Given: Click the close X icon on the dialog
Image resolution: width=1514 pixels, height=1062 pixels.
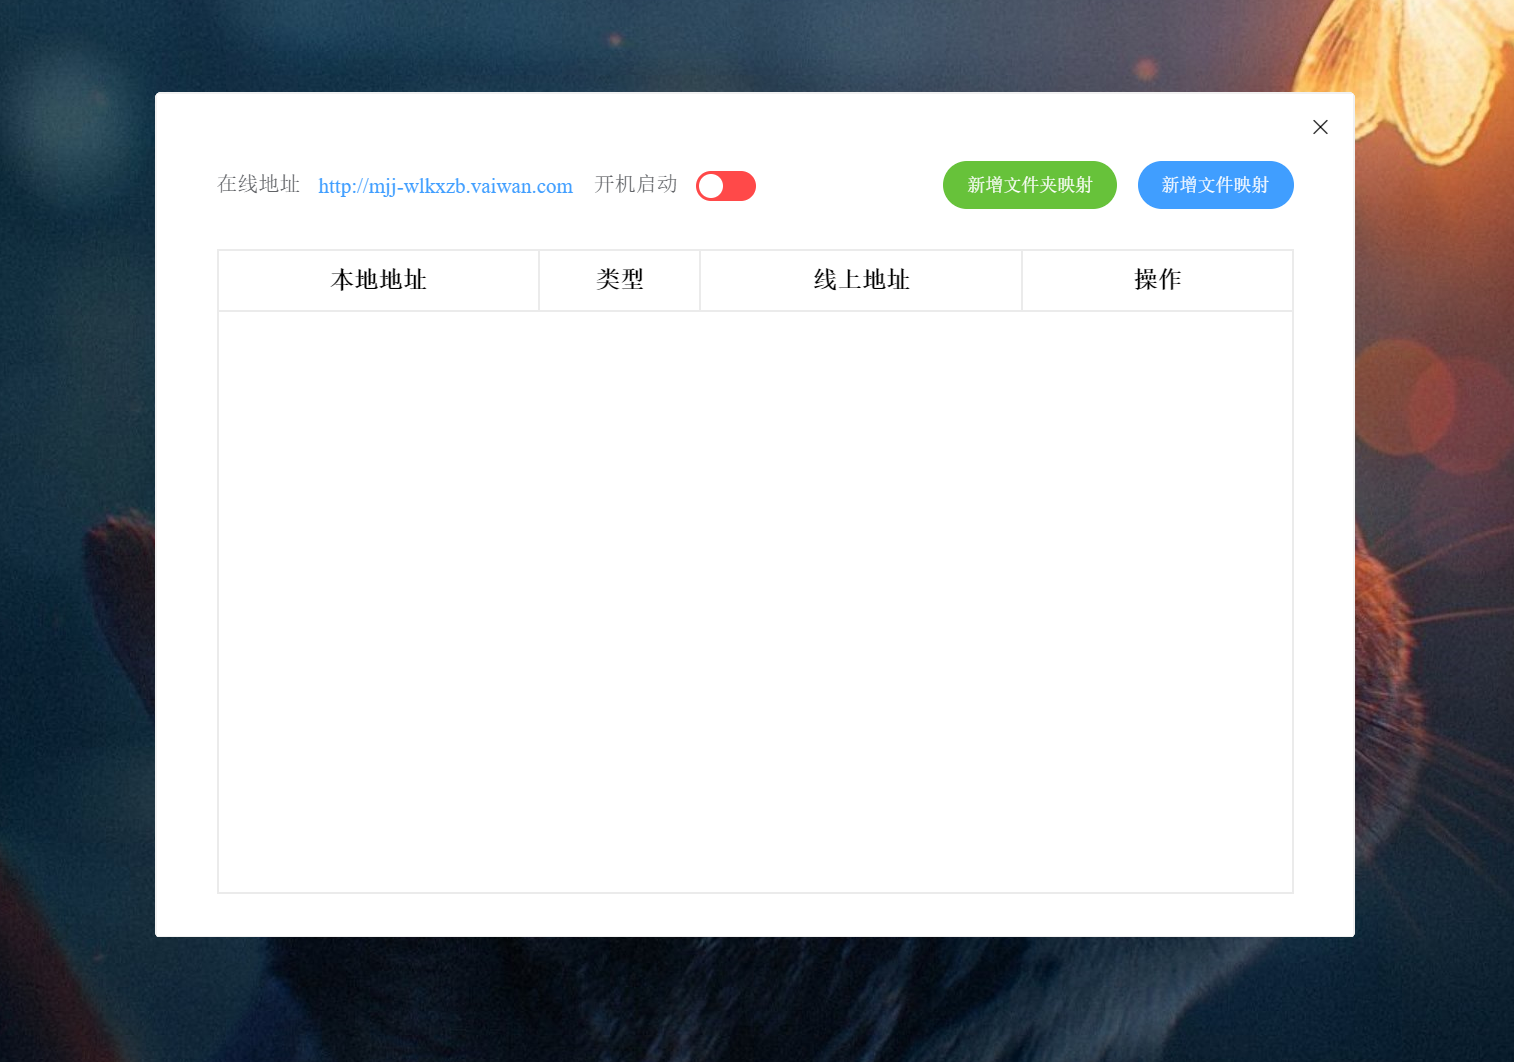Looking at the screenshot, I should point(1320,127).
